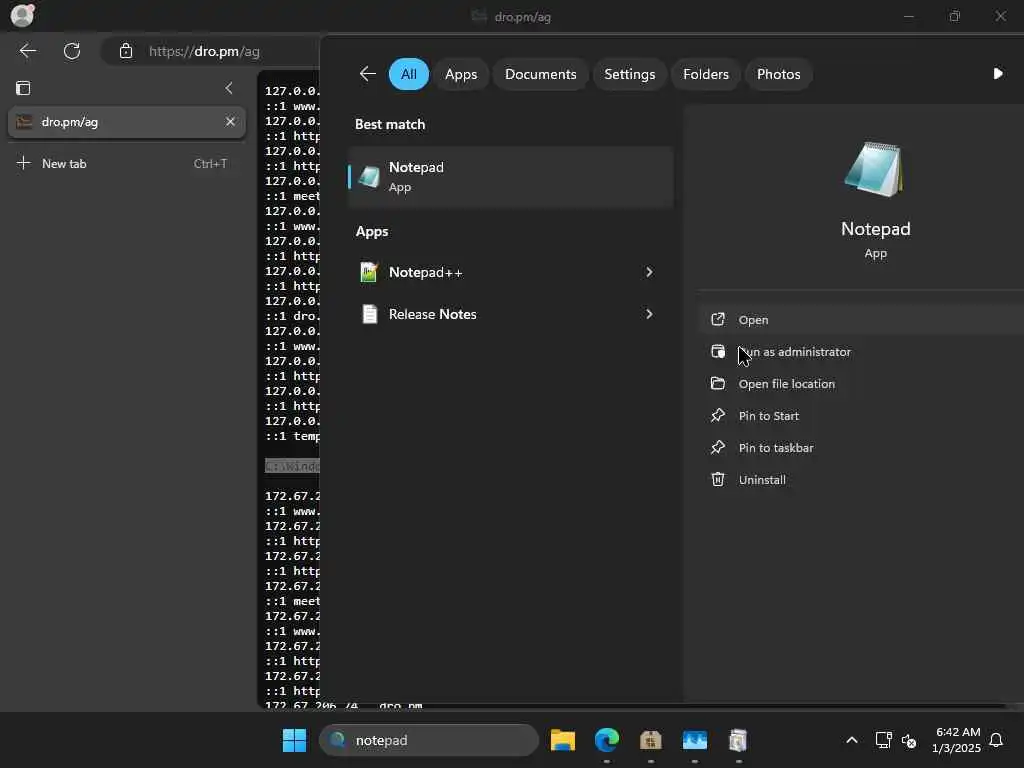Click the network status tray icon
The height and width of the screenshot is (768, 1024).
884,741
